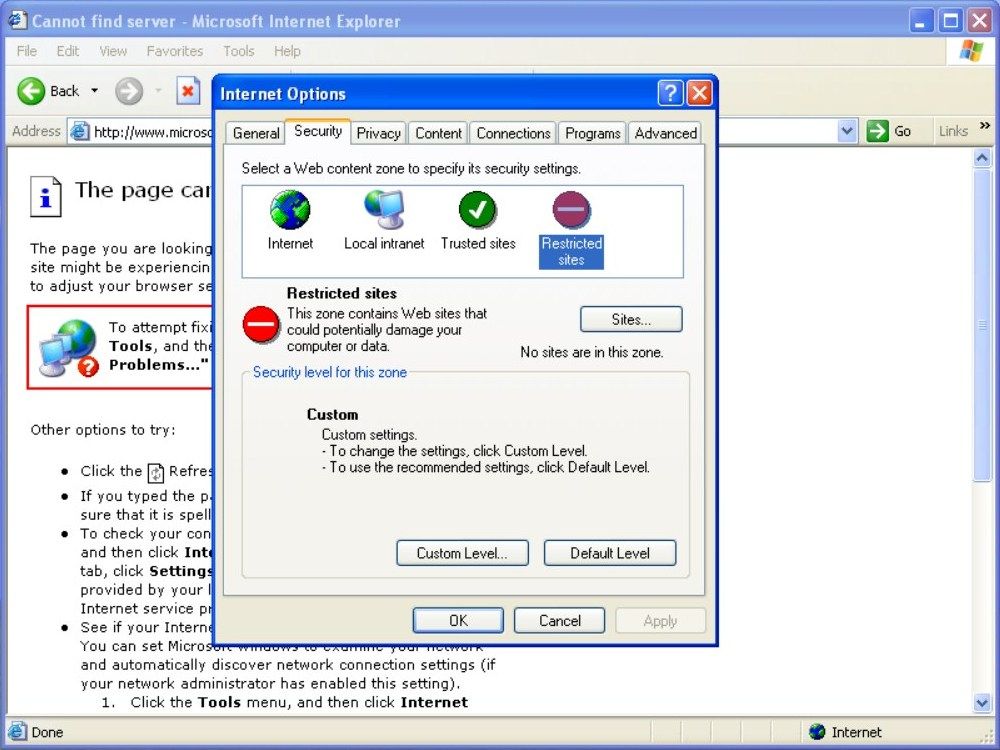Viewport: 1000px width, 750px height.
Task: Click the Custom Level... button
Action: 462,553
